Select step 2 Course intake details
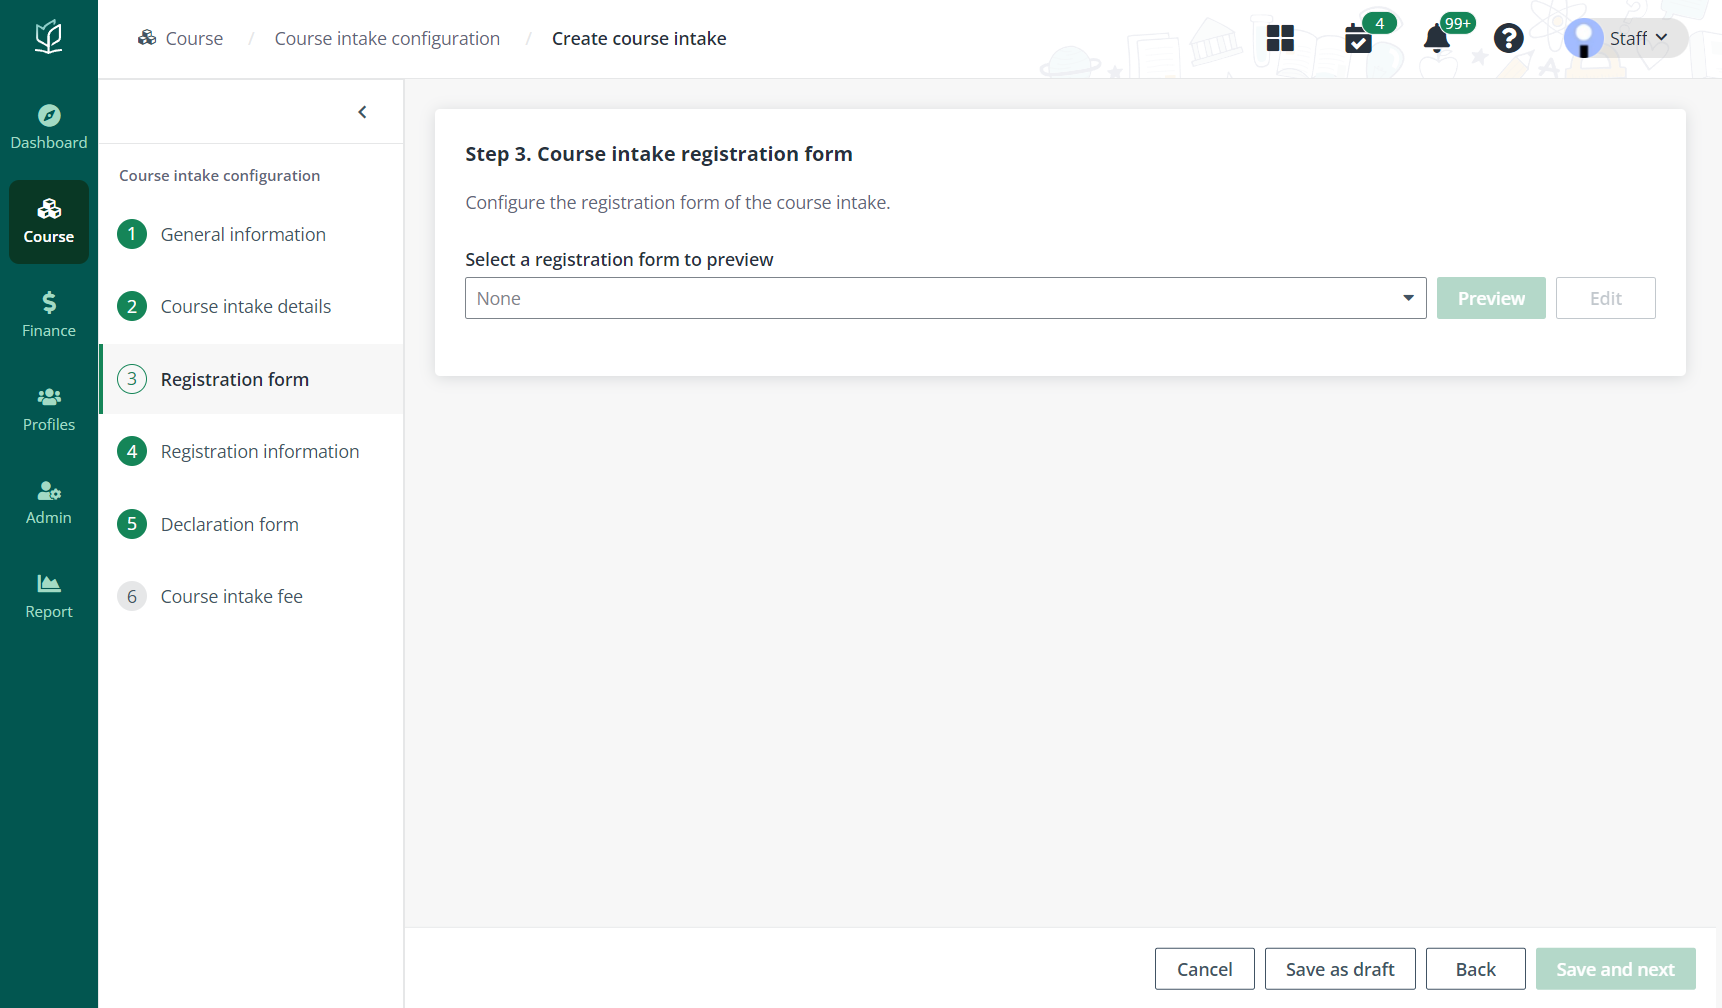1722x1008 pixels. pyautogui.click(x=251, y=306)
